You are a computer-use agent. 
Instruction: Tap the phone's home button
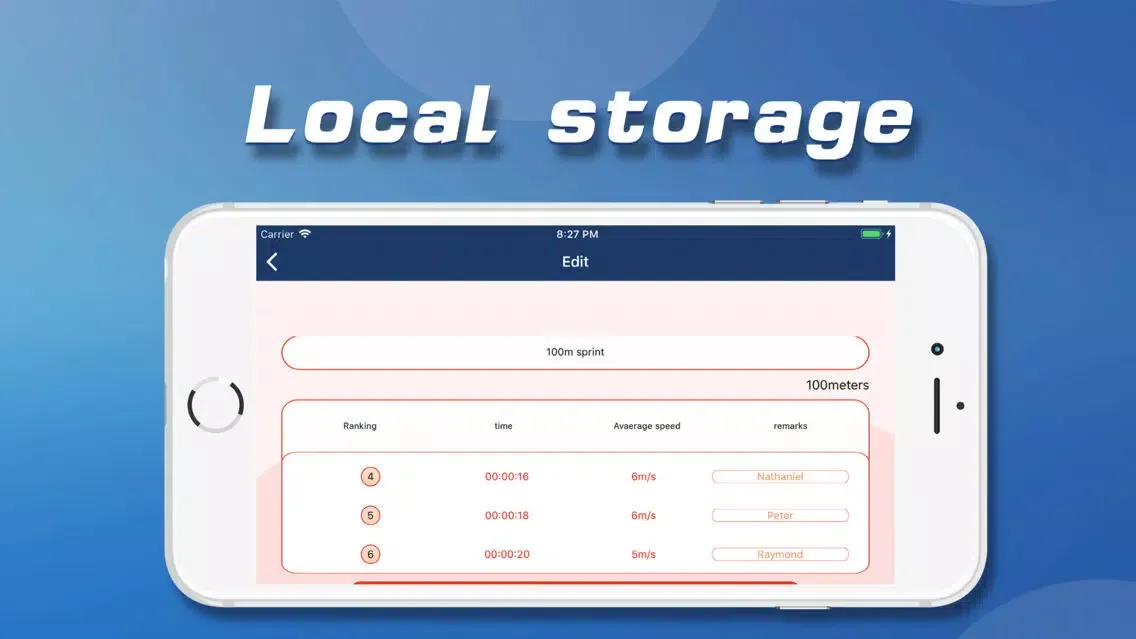(x=216, y=404)
